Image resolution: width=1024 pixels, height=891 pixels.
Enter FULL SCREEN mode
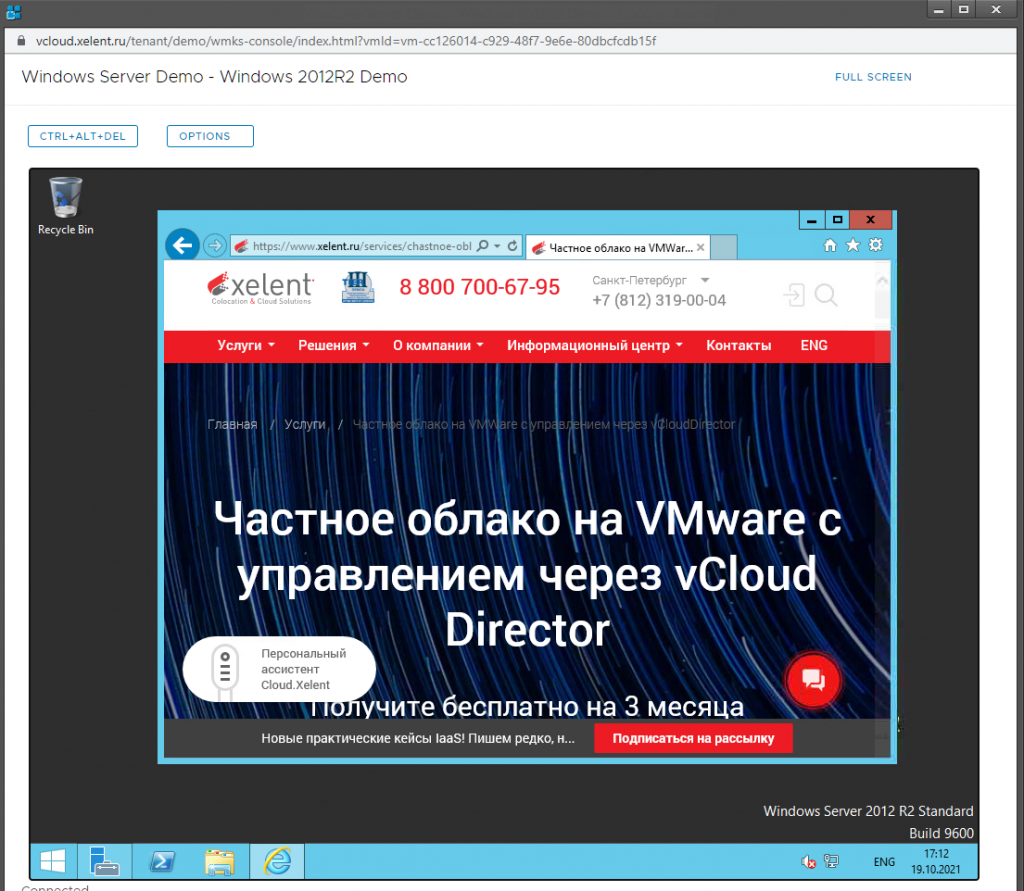point(873,77)
